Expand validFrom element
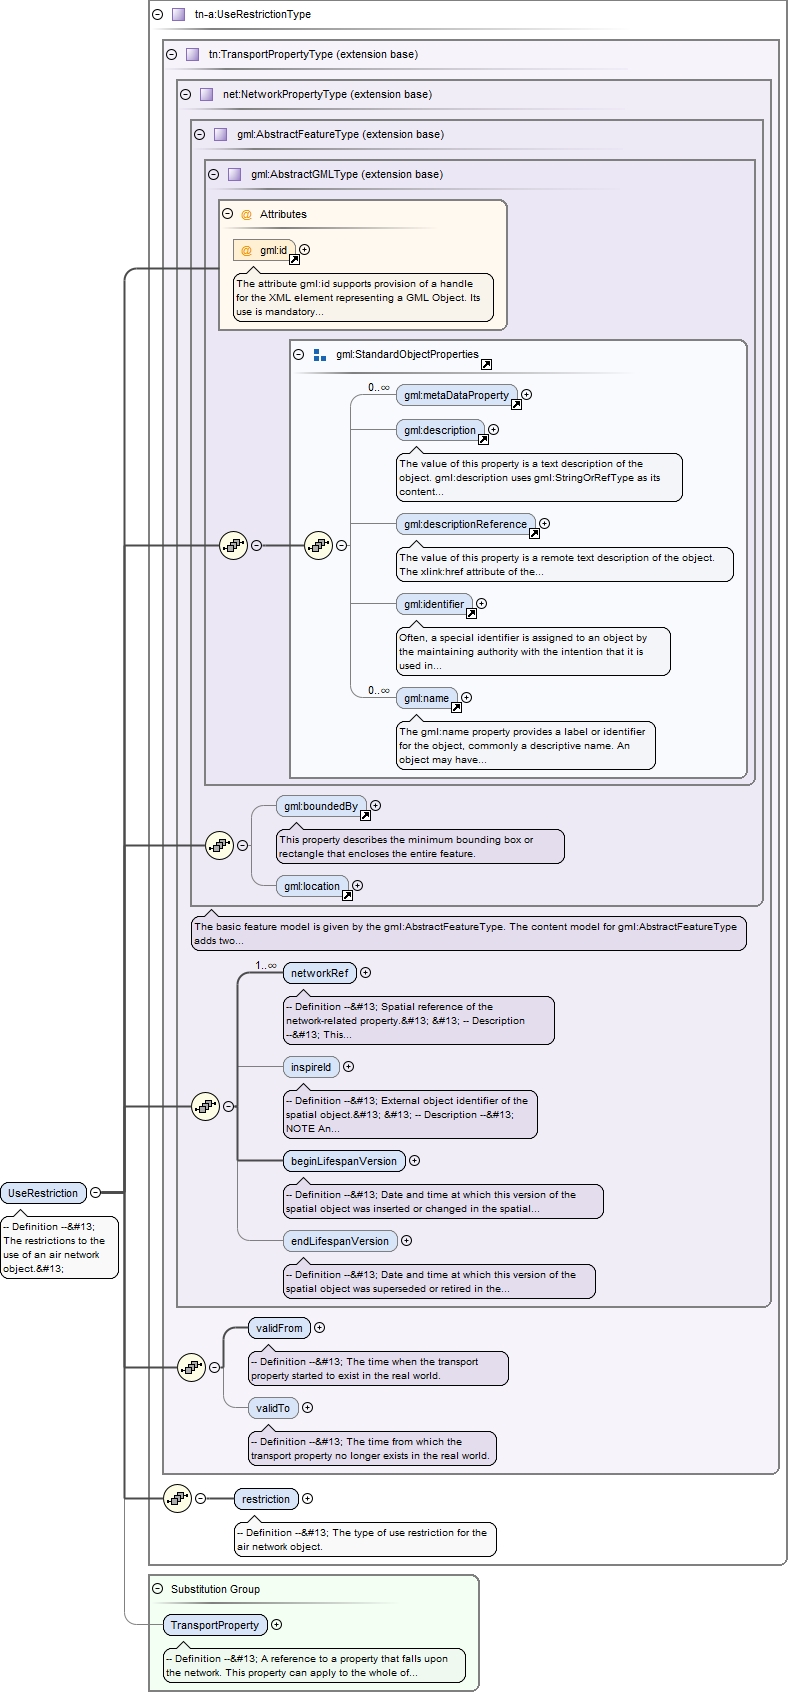The width and height of the screenshot is (789, 1693). (x=320, y=1328)
